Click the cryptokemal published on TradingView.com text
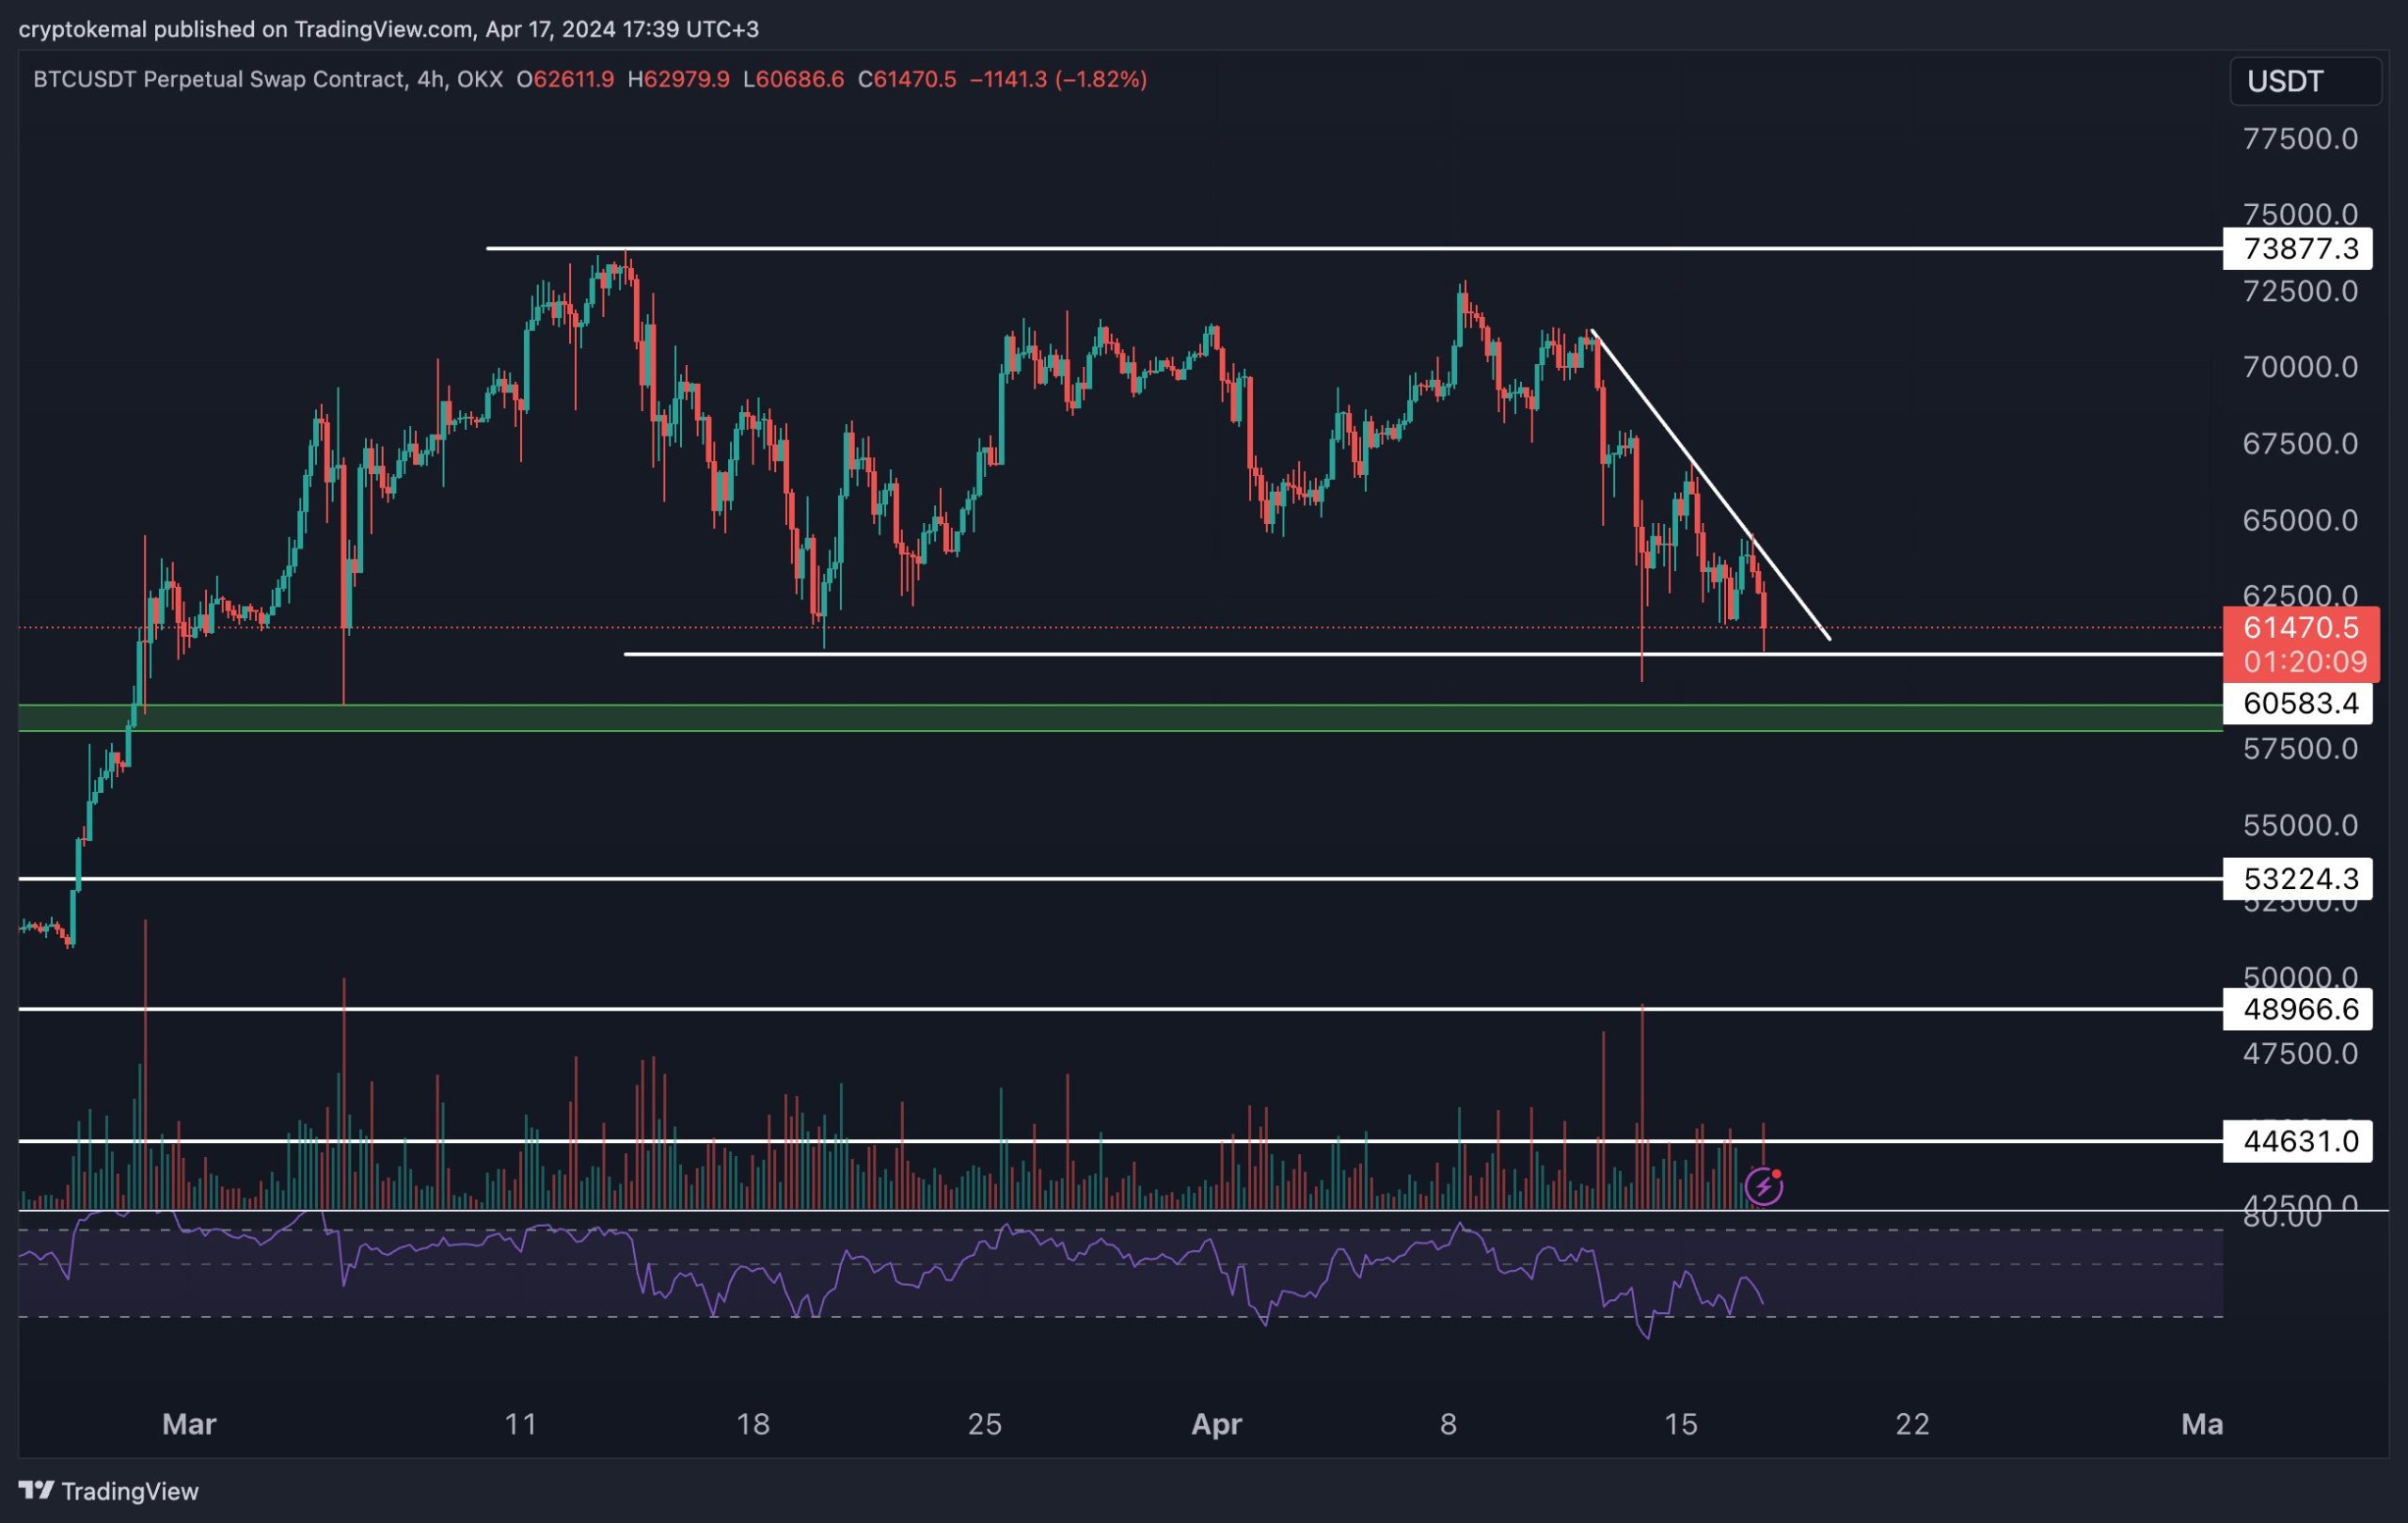Image resolution: width=2408 pixels, height=1523 pixels. (x=245, y=29)
